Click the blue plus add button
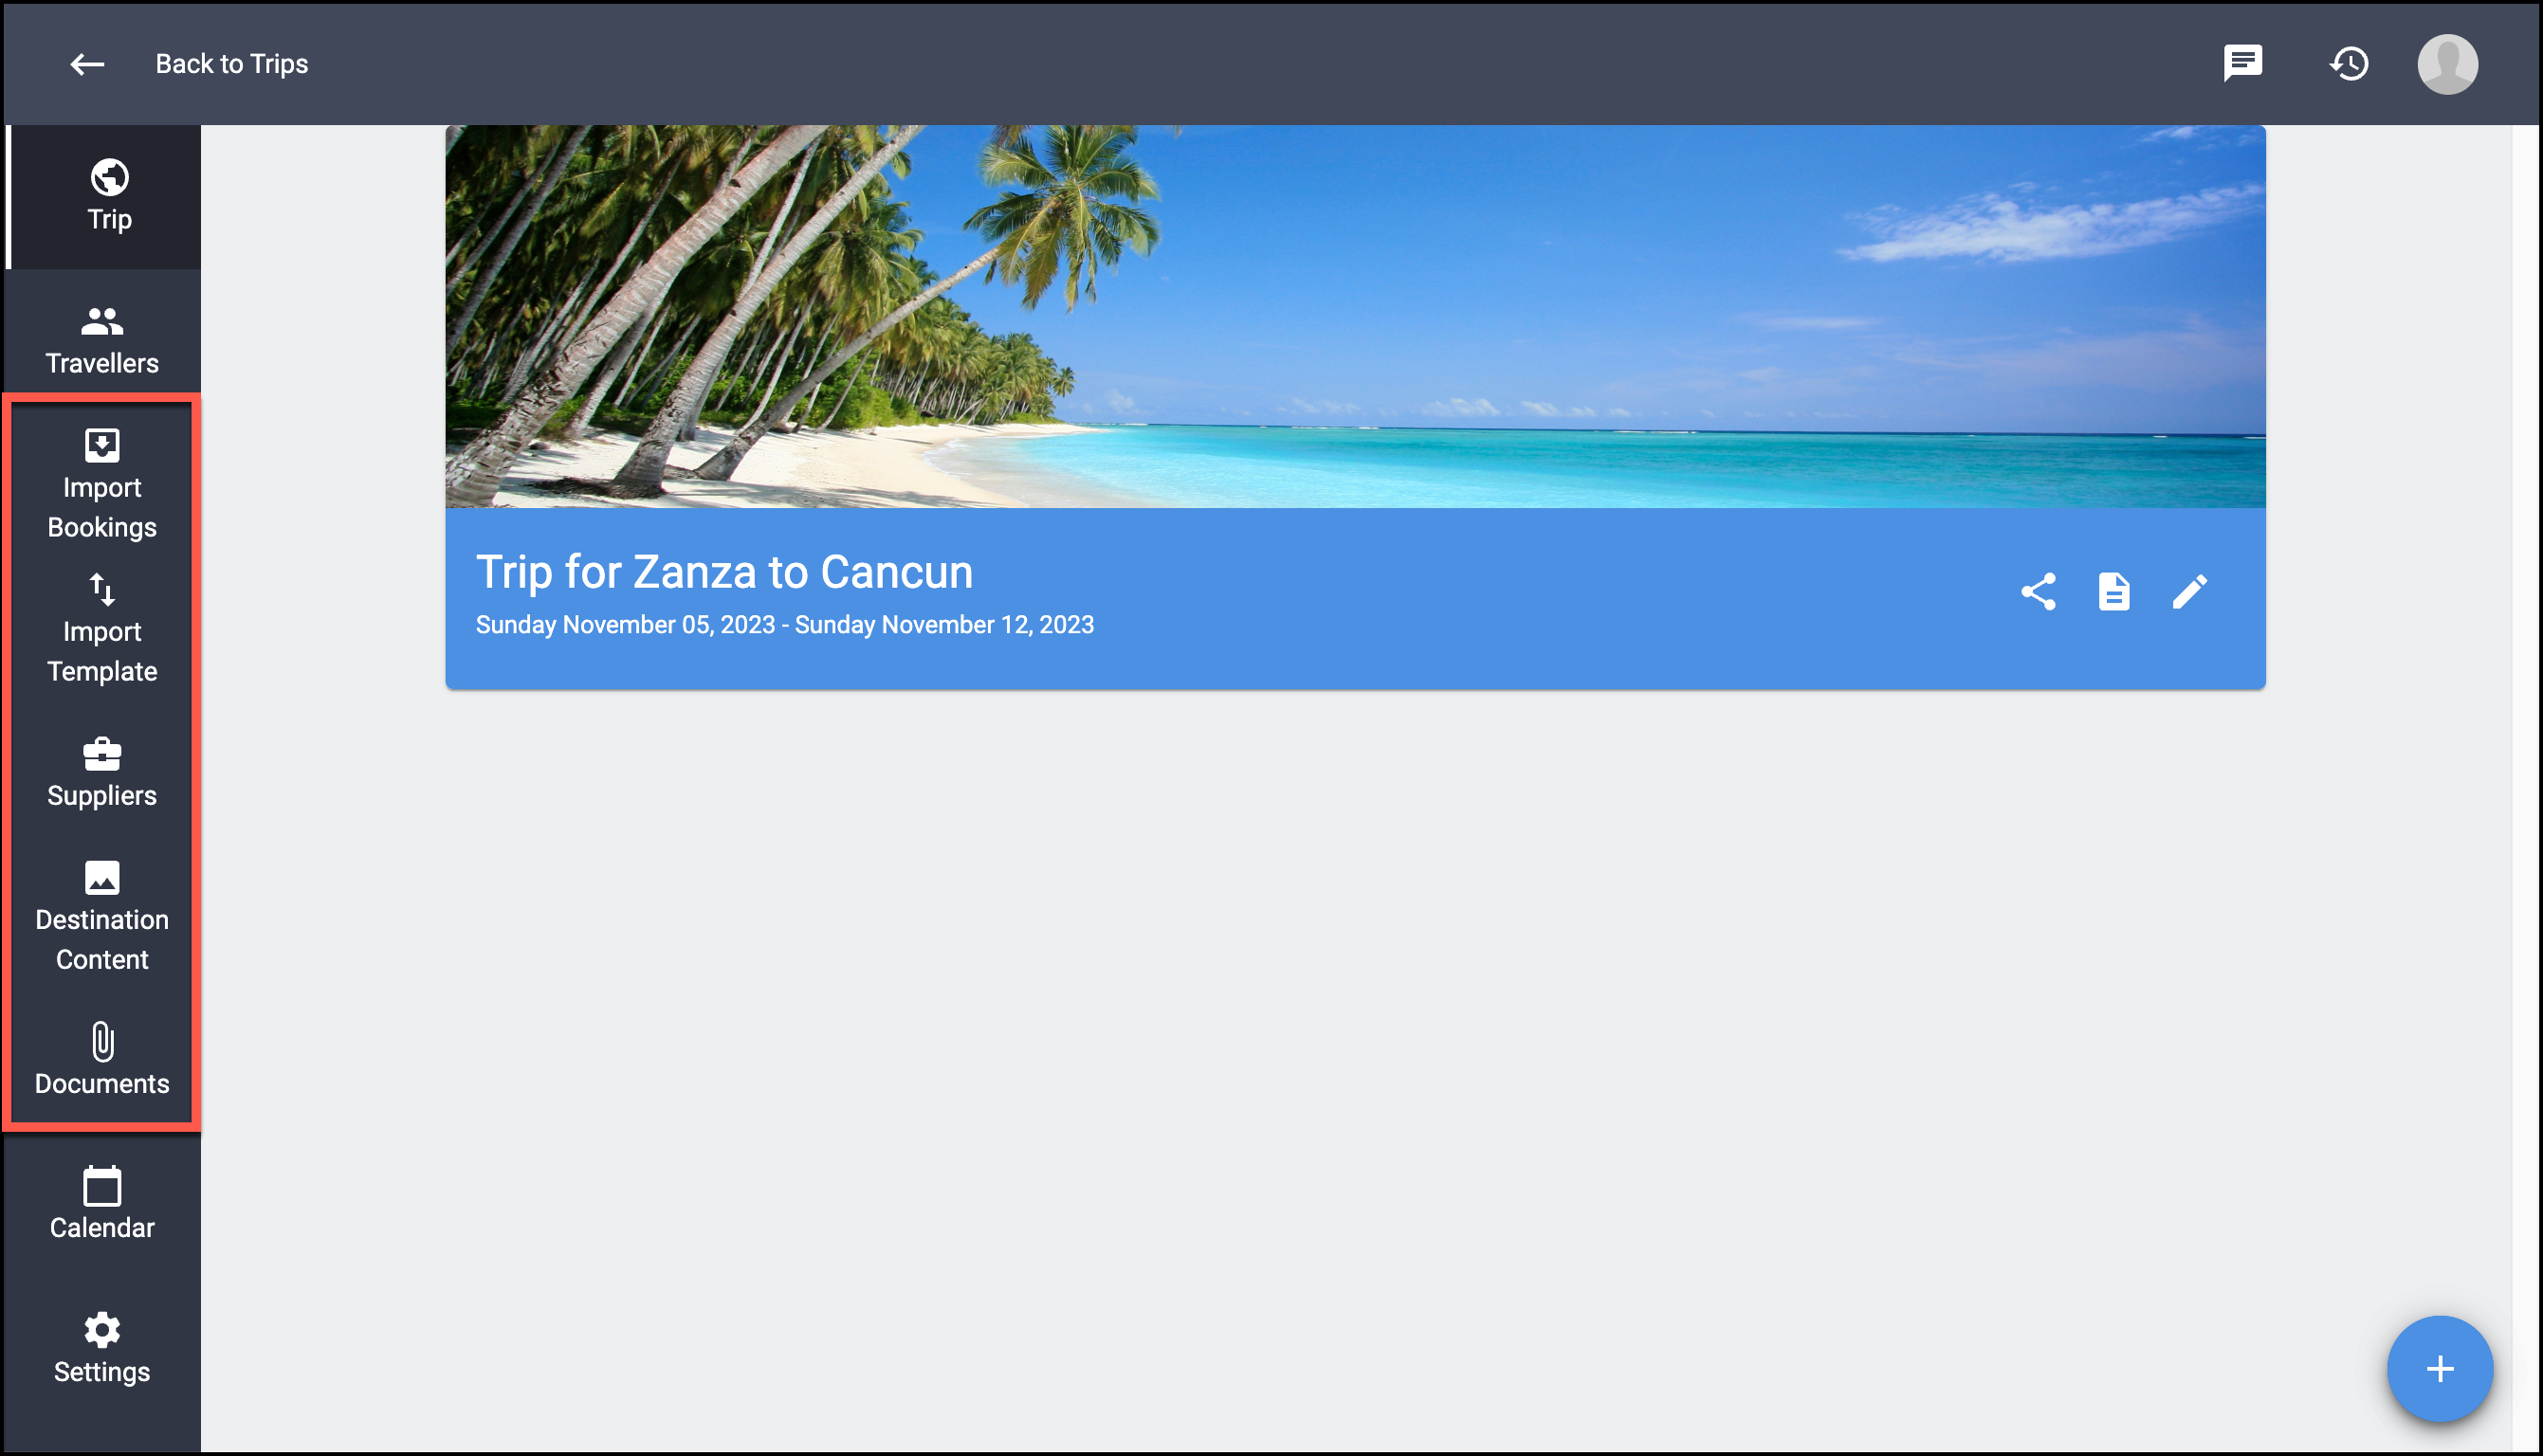The width and height of the screenshot is (2543, 1456). click(x=2440, y=1369)
